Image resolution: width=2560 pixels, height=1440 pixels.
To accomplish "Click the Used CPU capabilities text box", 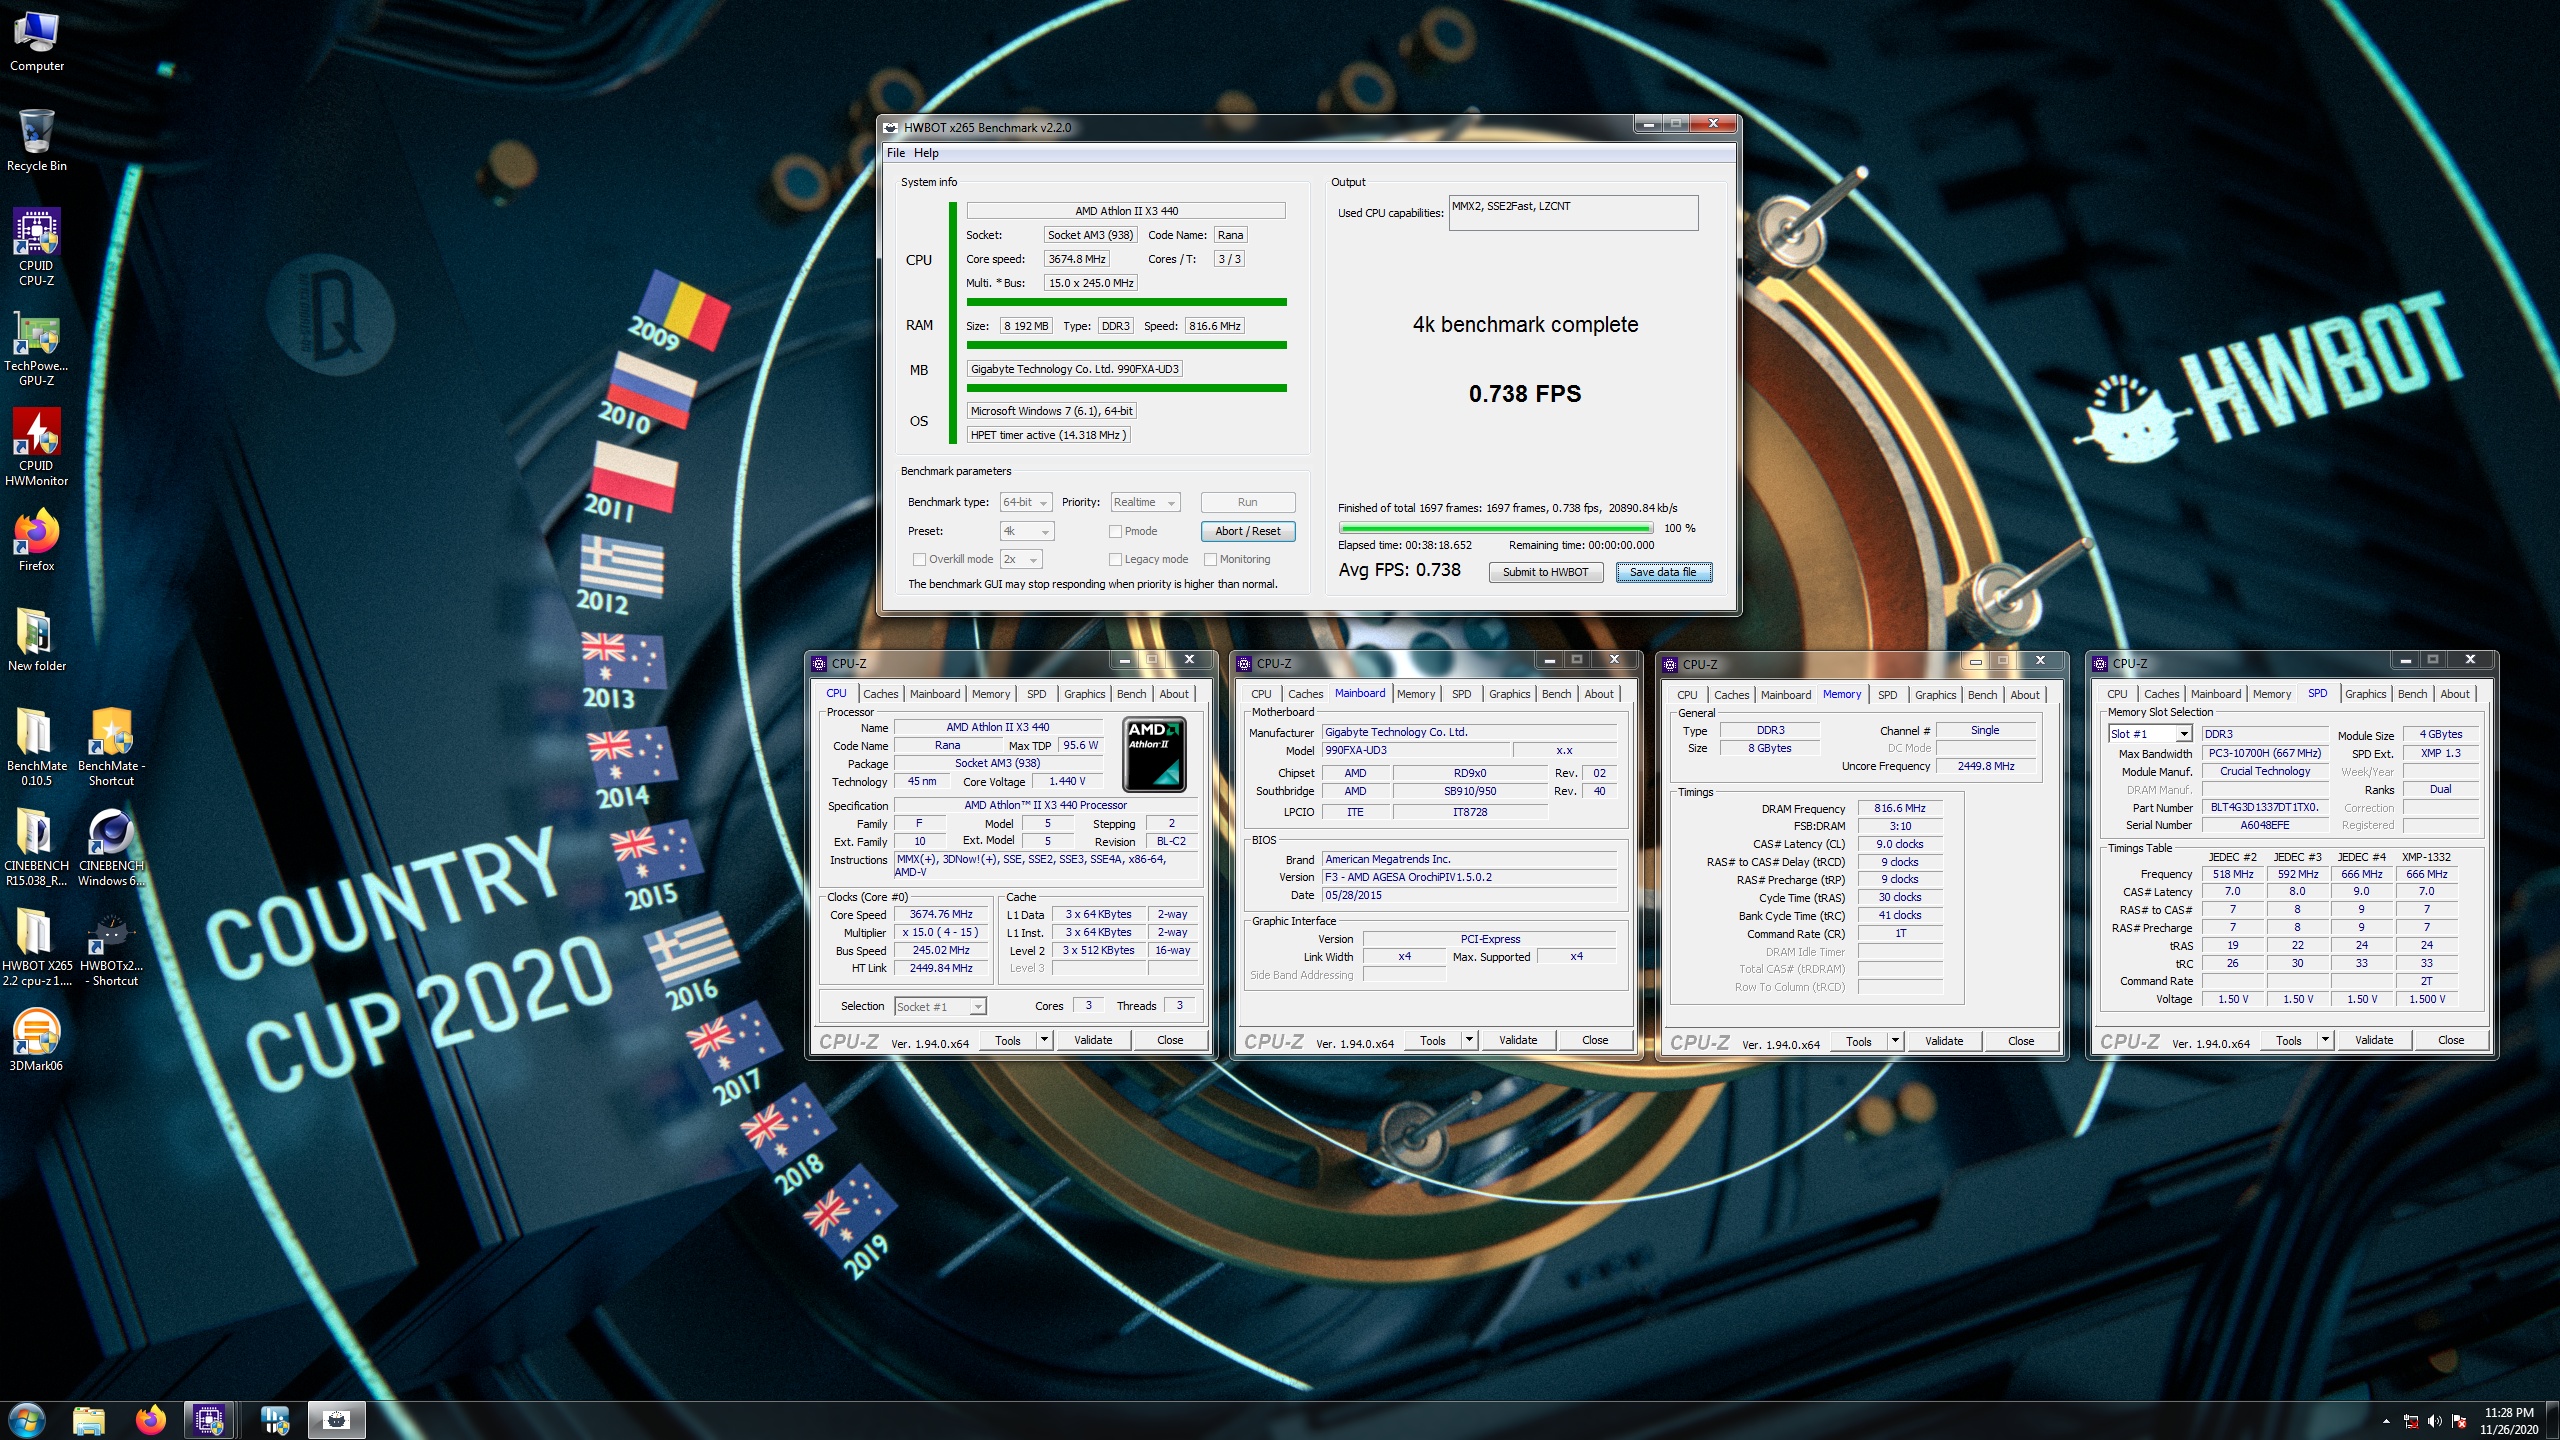I will [1573, 213].
